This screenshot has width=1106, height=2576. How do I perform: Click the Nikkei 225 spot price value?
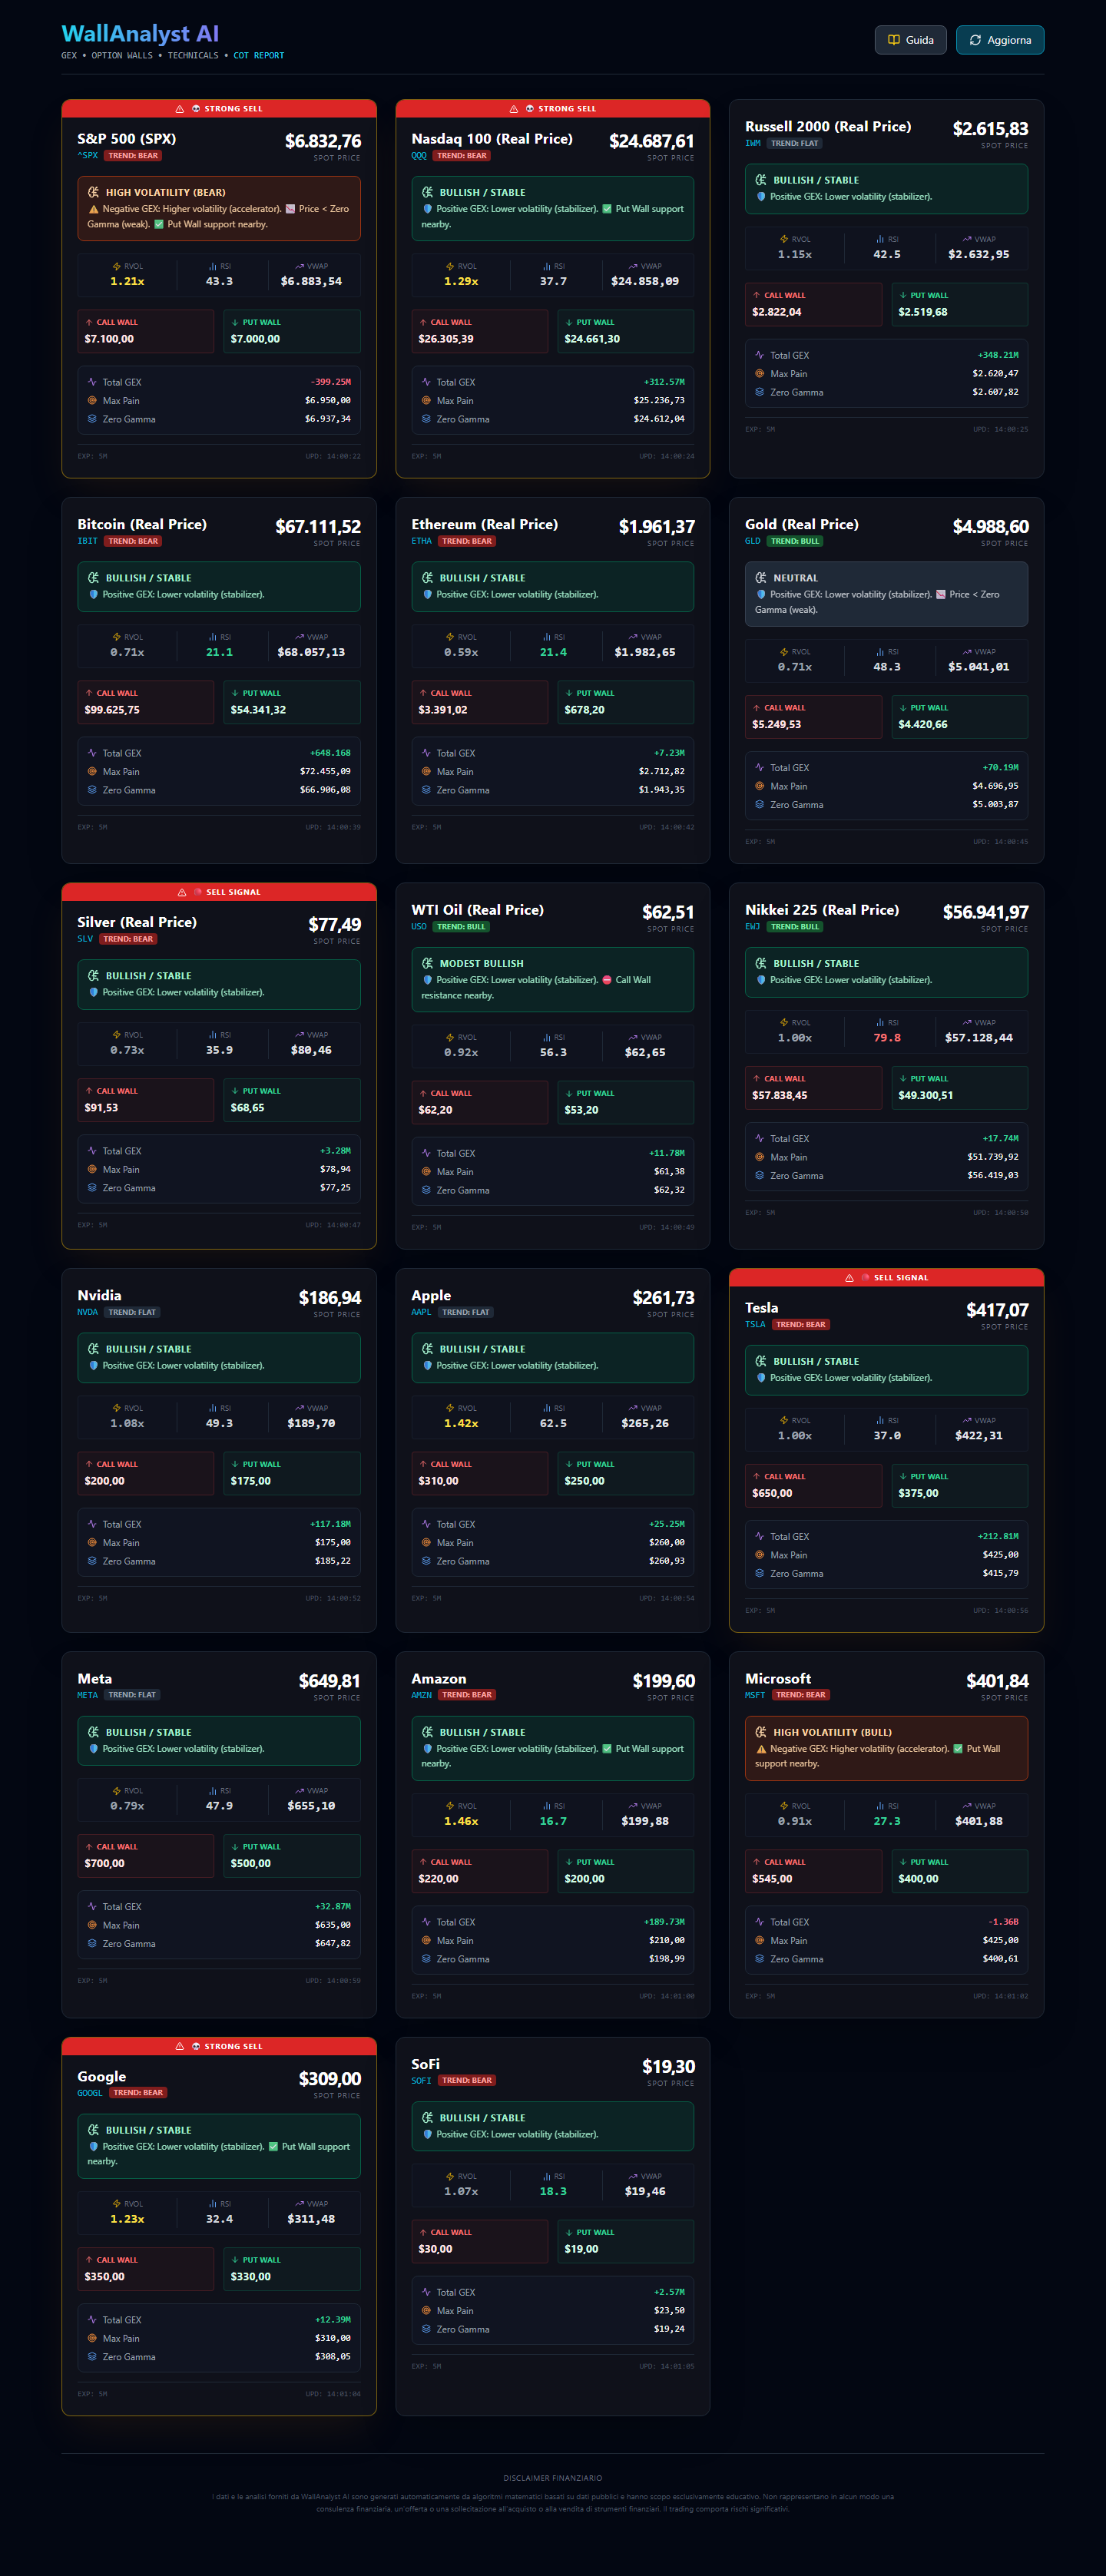point(985,912)
